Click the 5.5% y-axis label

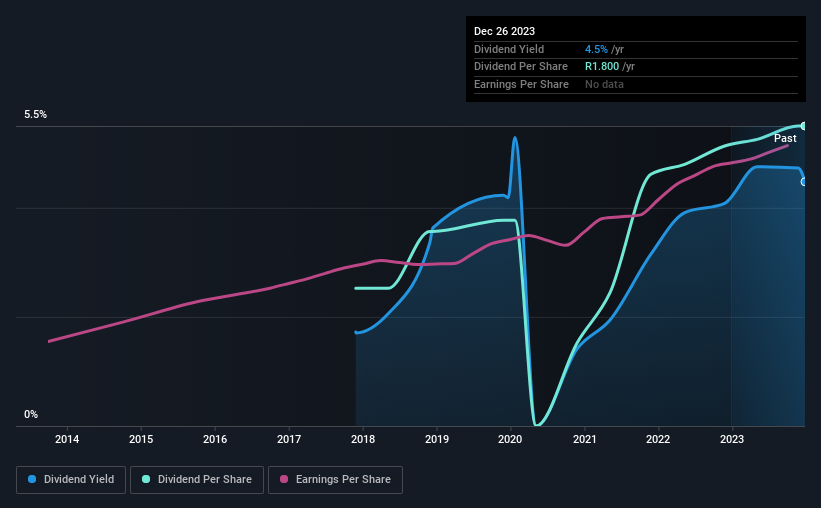click(x=36, y=115)
